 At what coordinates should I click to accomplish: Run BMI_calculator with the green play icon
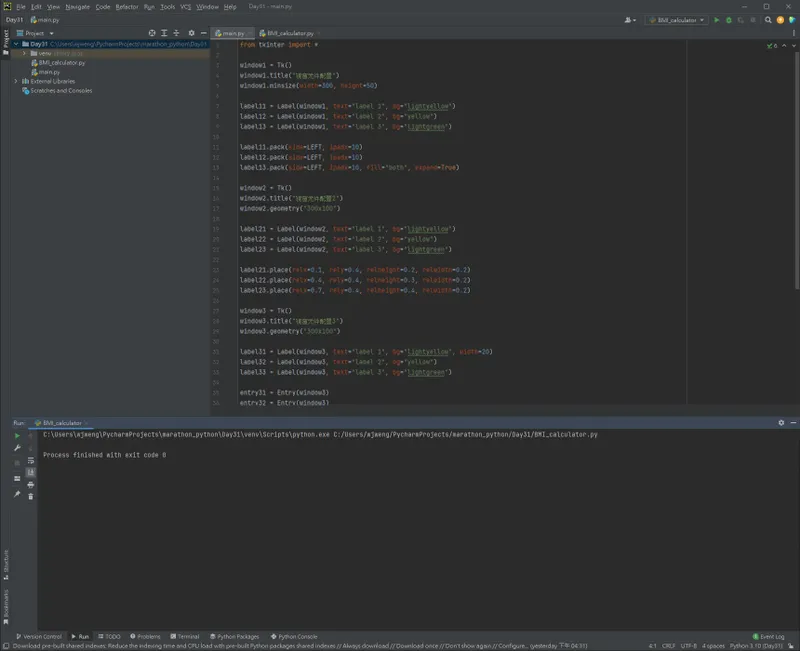716,20
